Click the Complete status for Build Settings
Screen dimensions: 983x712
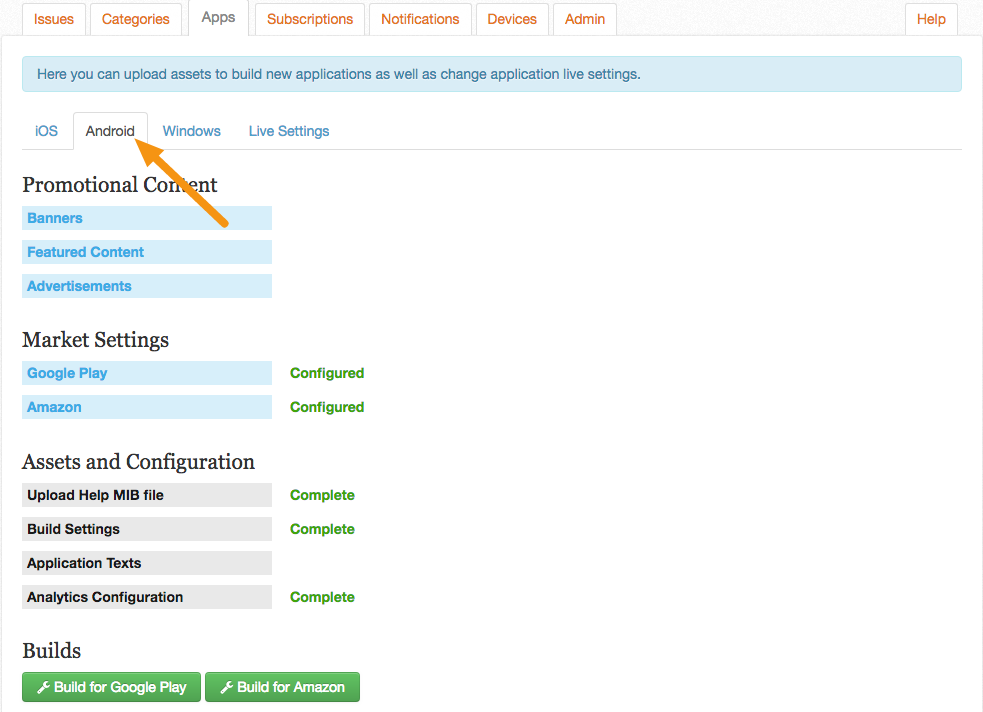[322, 529]
